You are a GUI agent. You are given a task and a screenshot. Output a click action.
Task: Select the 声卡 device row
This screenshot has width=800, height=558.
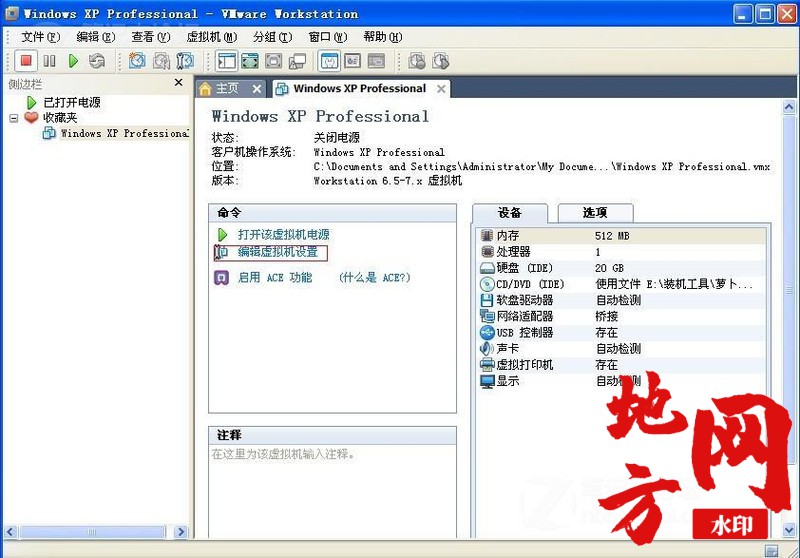coord(622,348)
